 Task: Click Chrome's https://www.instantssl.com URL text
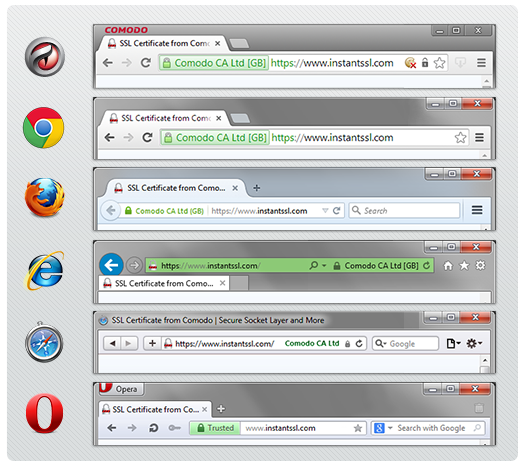[x=333, y=137]
